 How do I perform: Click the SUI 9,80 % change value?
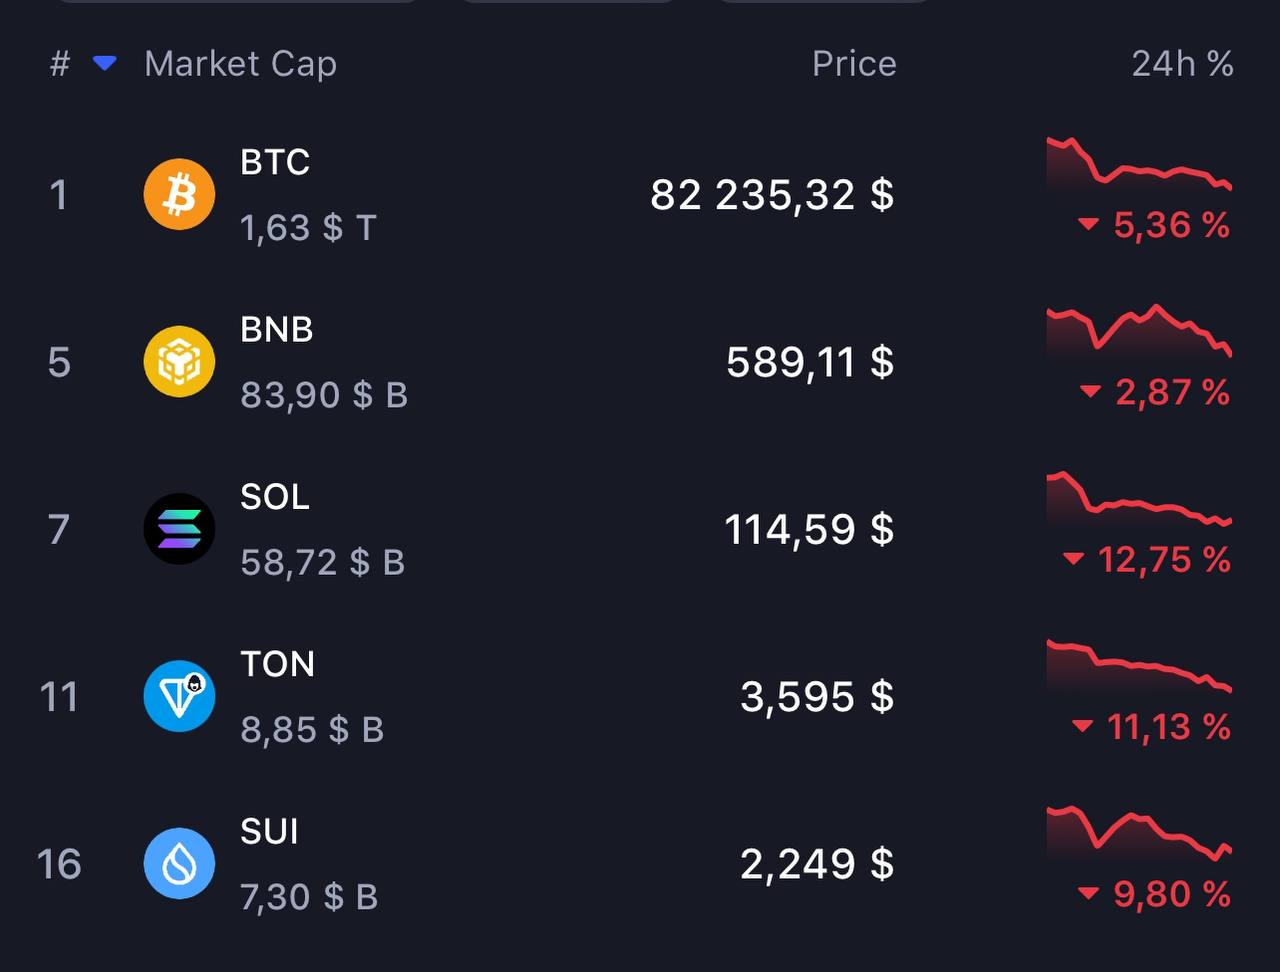click(x=1171, y=894)
